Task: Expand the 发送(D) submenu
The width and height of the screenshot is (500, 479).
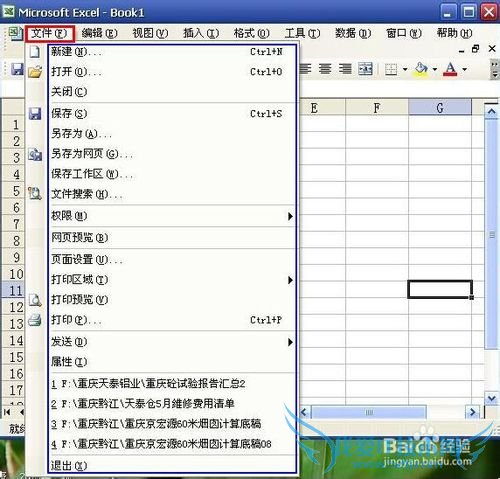Action: click(x=290, y=342)
